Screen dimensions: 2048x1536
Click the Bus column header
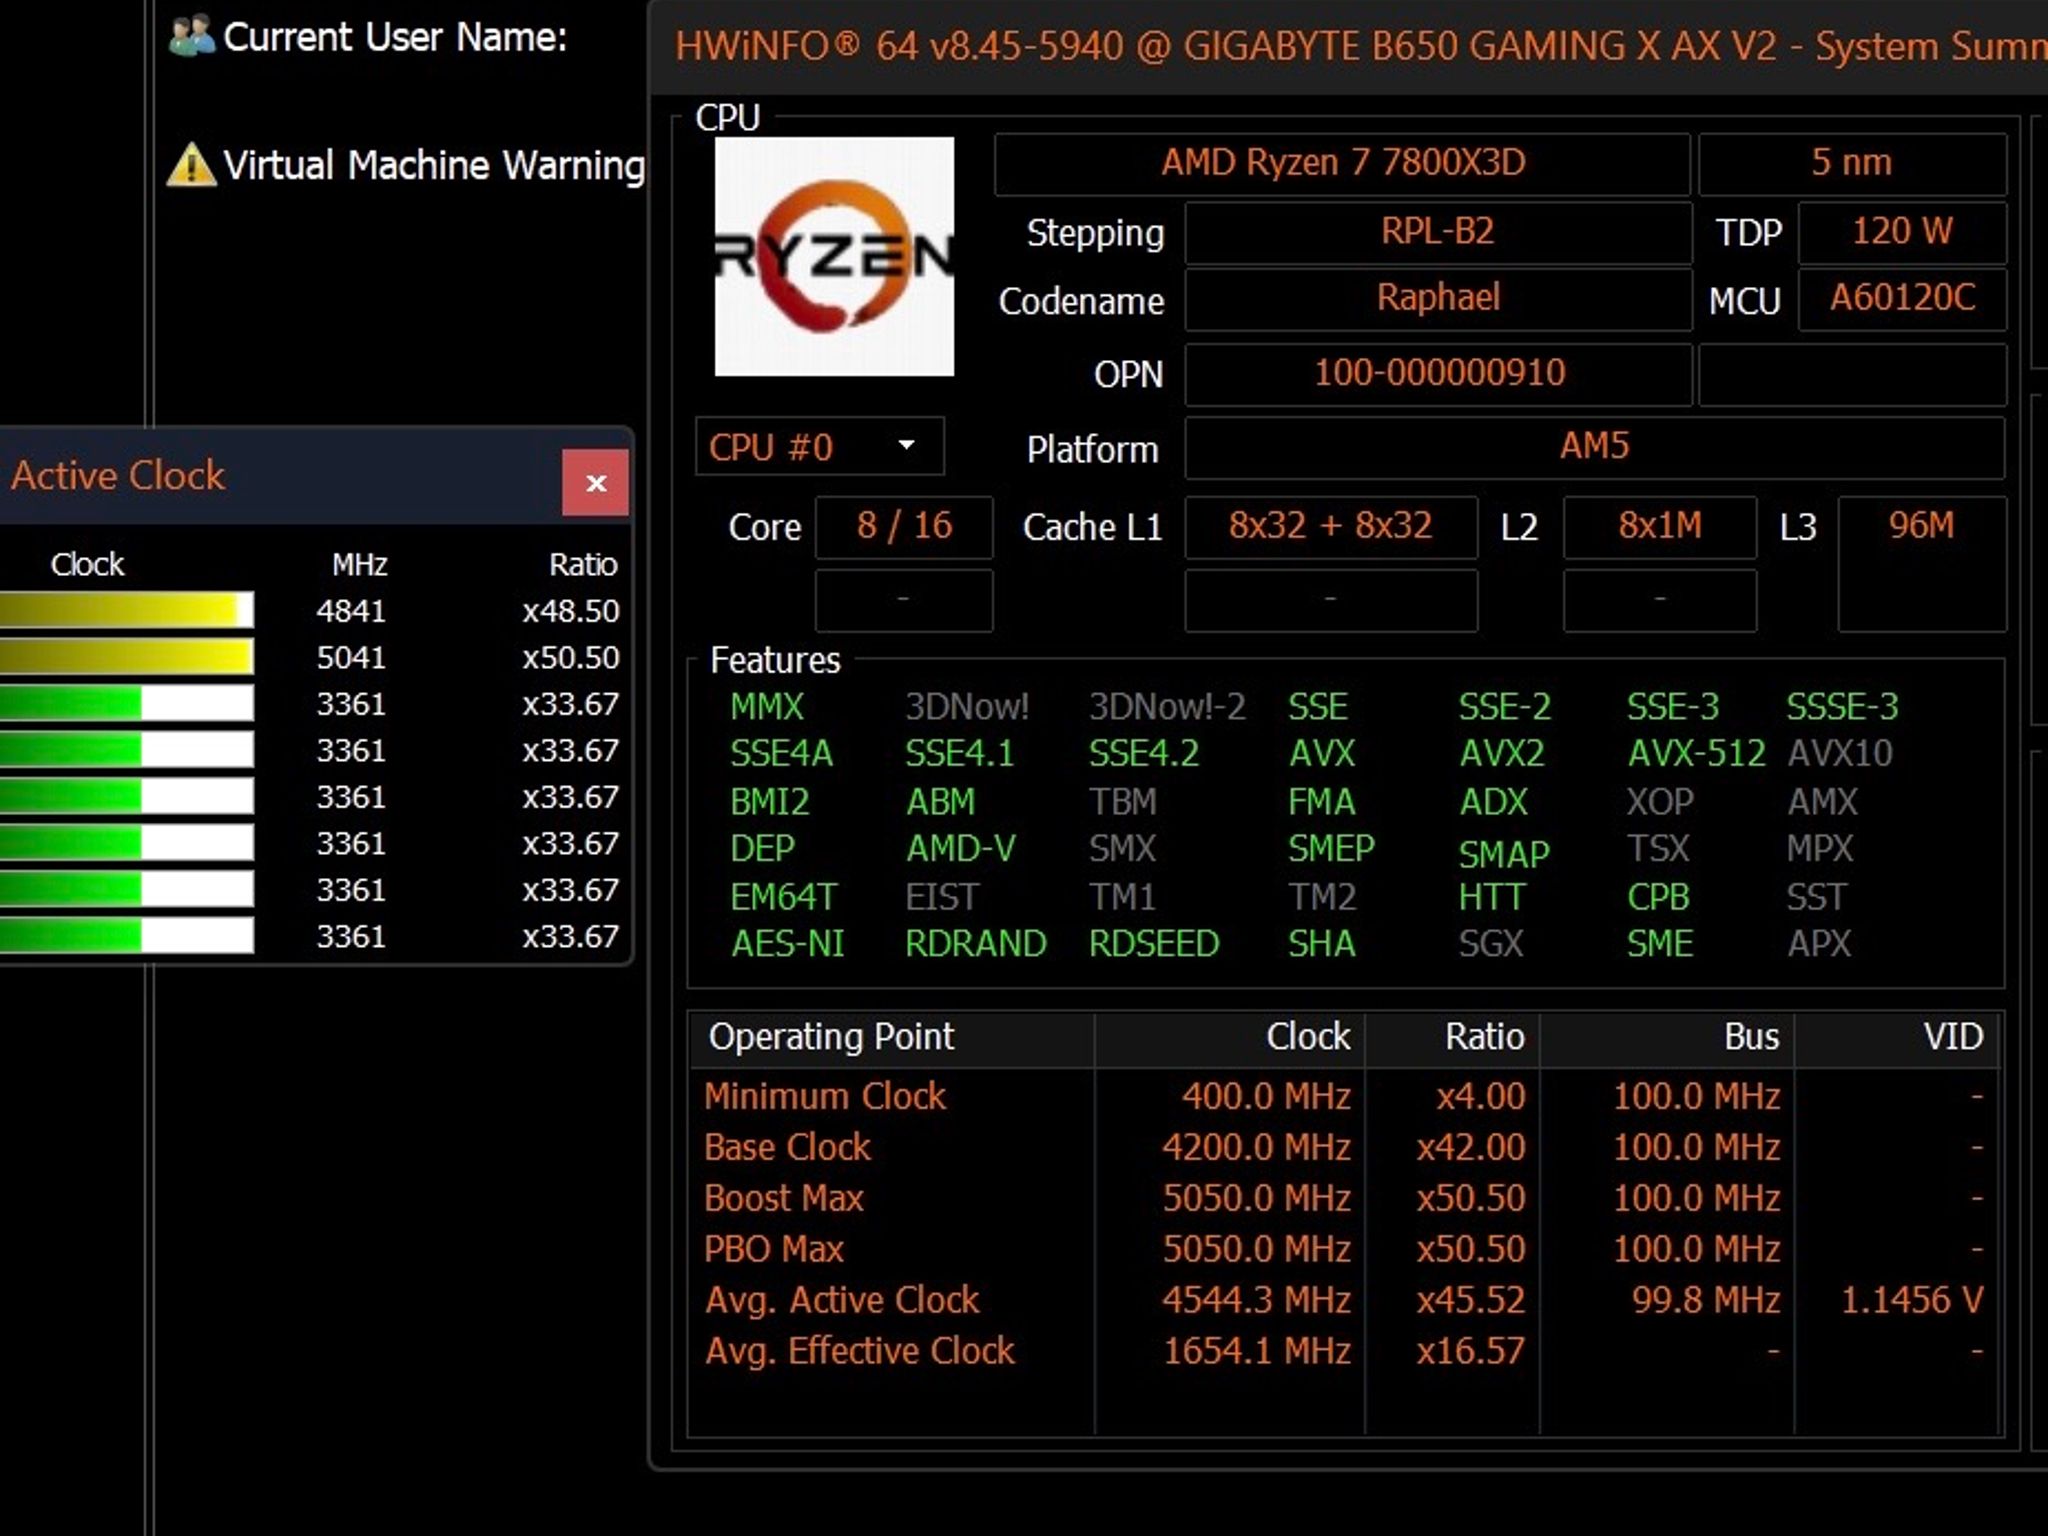coord(1667,1038)
